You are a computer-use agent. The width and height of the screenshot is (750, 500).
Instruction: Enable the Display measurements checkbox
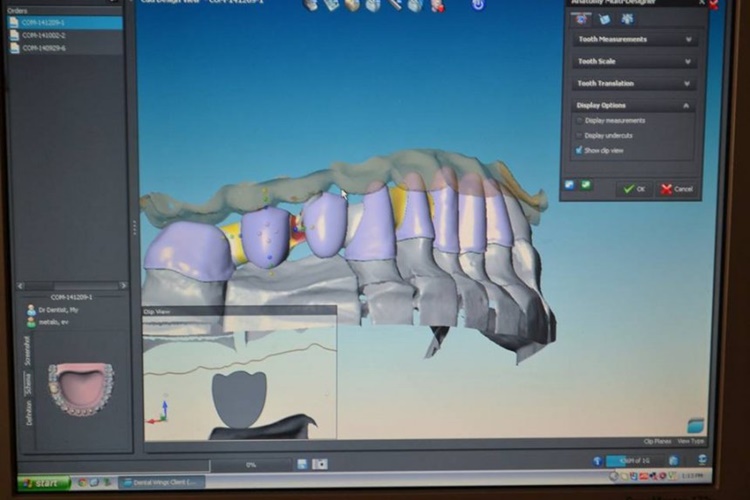click(x=579, y=120)
